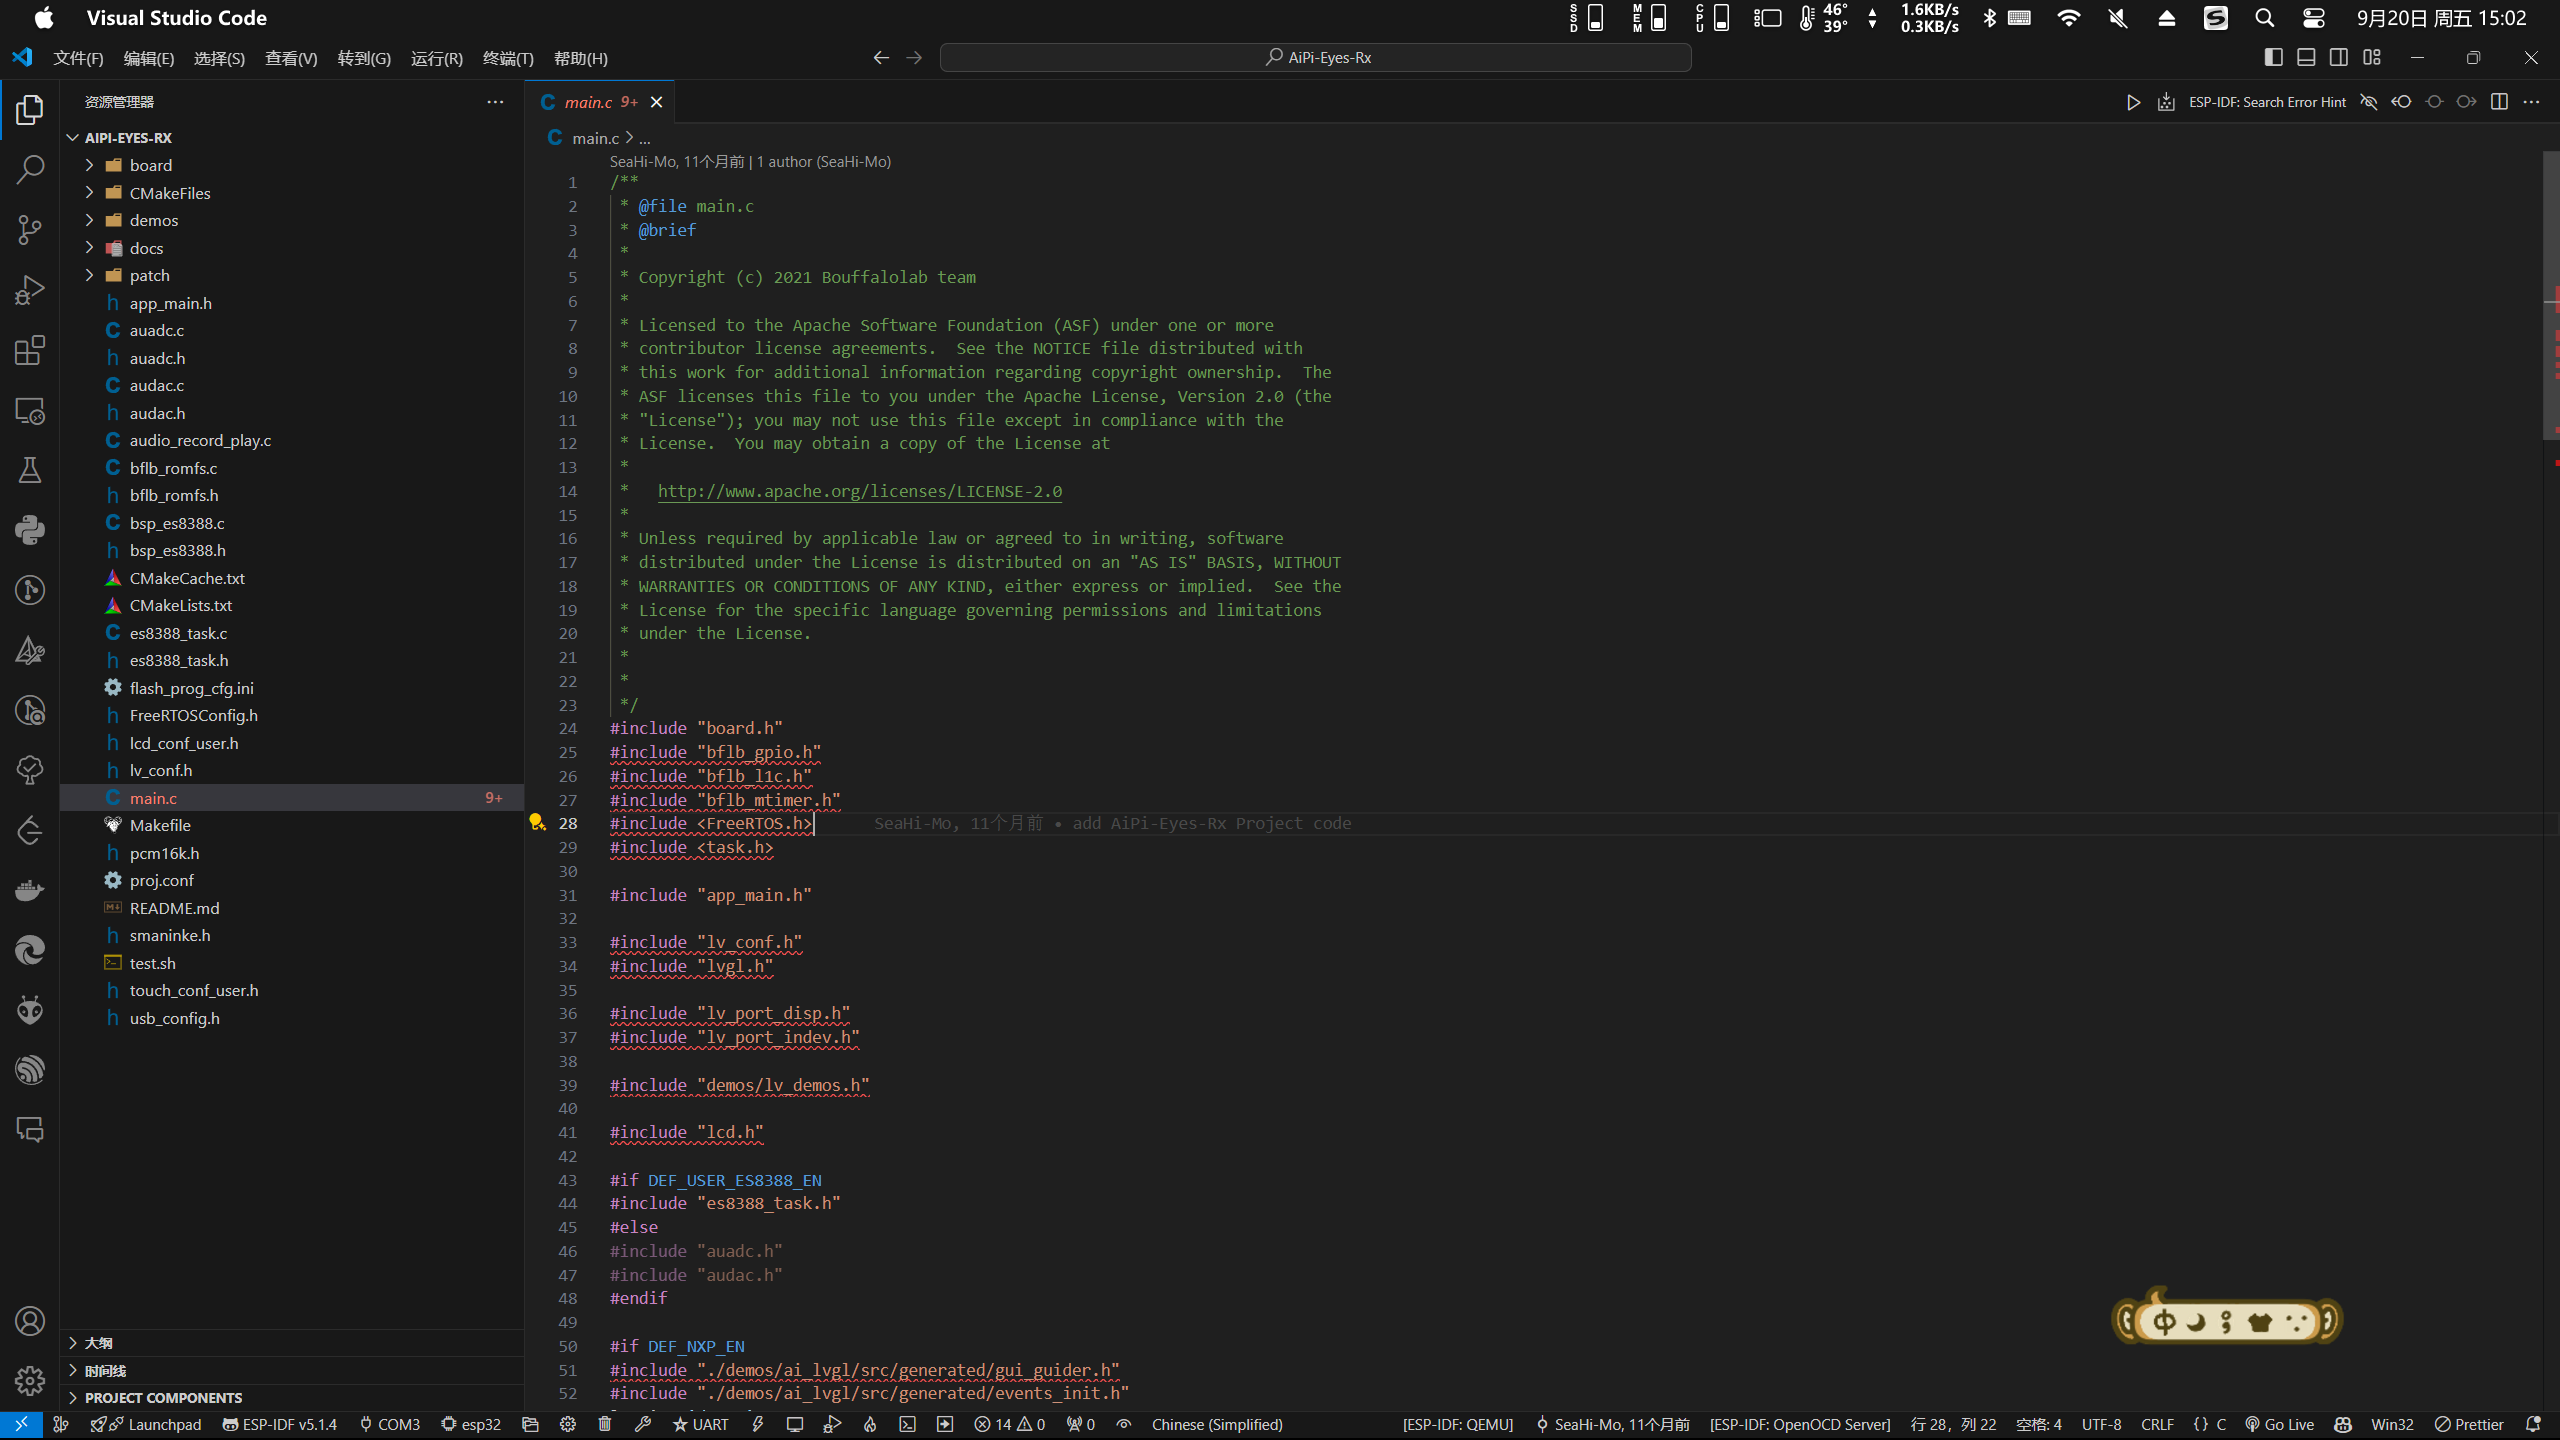This screenshot has height=1440, width=2560.
Task: Toggle the bottom panel layout button
Action: pyautogui.click(x=2306, y=58)
